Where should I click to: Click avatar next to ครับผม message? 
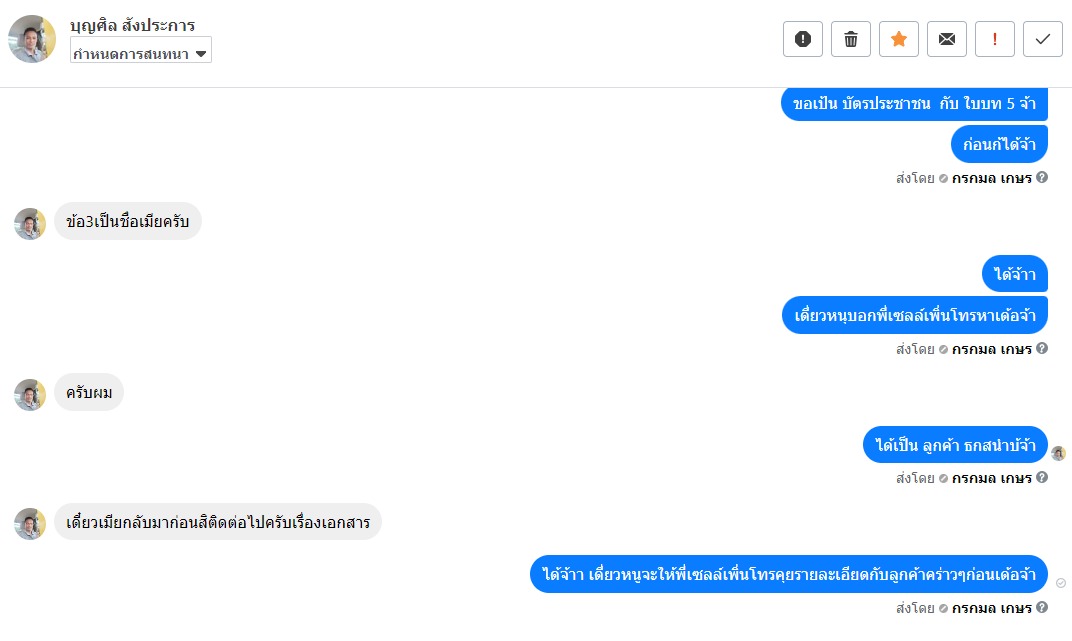[x=30, y=395]
